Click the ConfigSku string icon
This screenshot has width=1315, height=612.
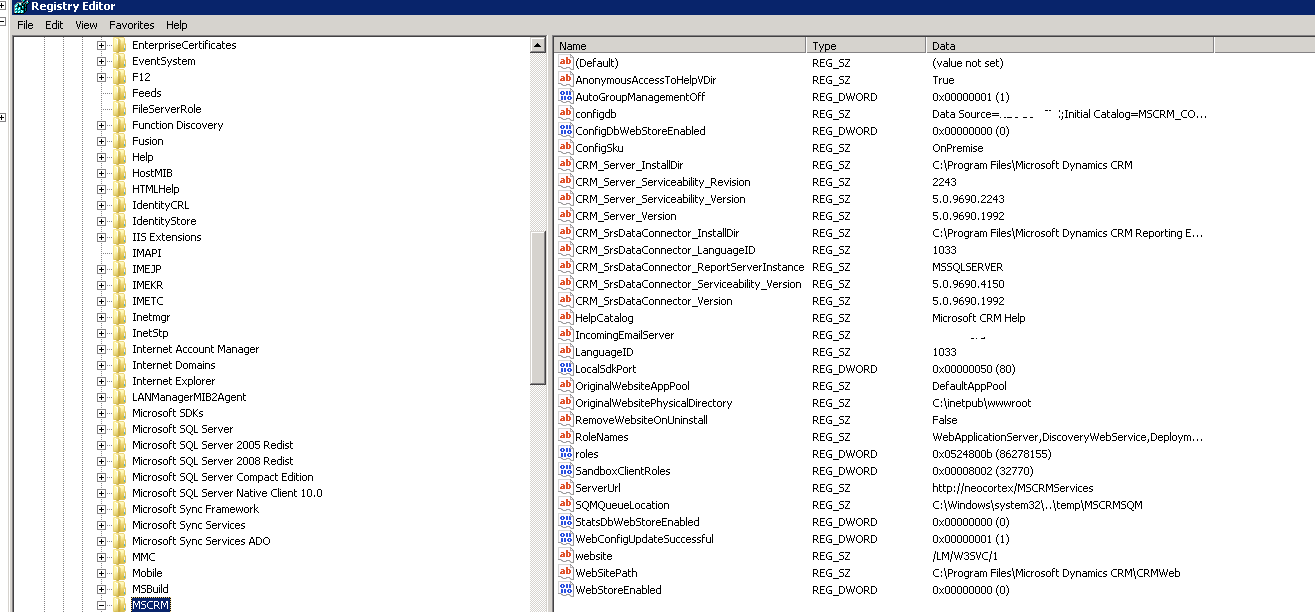pos(565,148)
